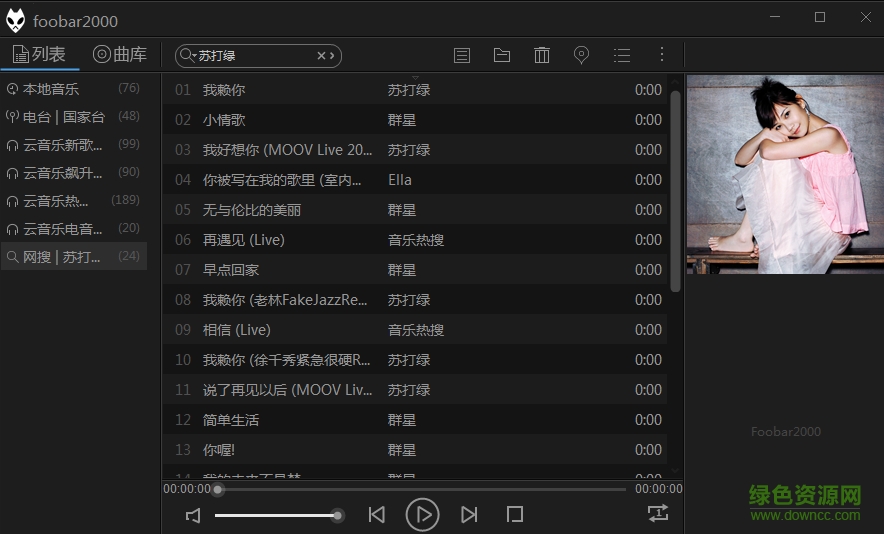Start playback with the Play button
This screenshot has height=534, width=884.
(422, 514)
